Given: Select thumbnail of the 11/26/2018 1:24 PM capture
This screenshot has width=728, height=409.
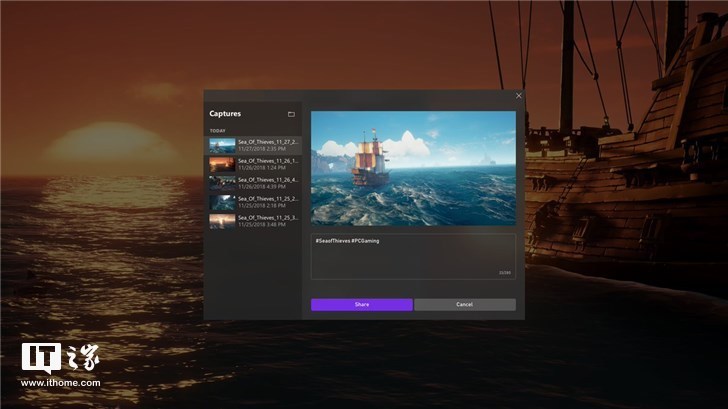Looking at the screenshot, I should pos(222,164).
